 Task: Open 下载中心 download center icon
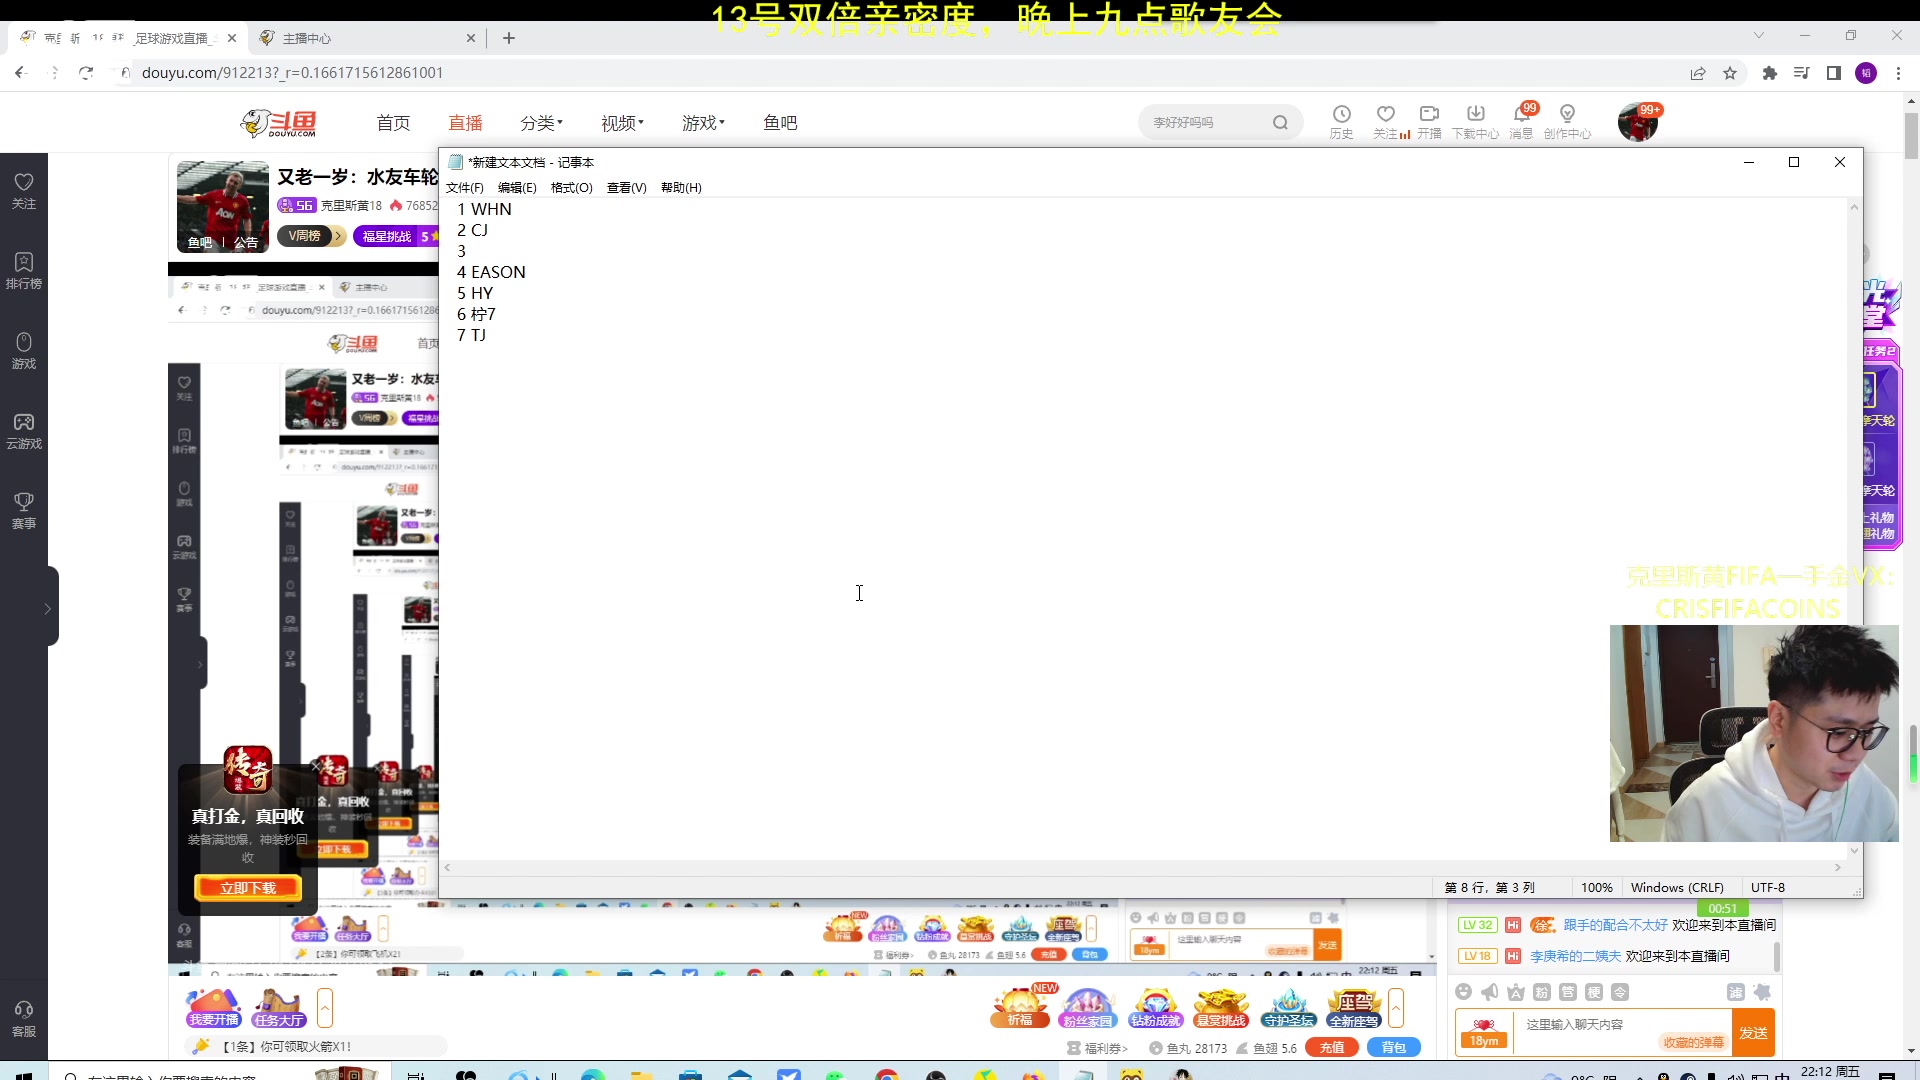(x=1475, y=115)
